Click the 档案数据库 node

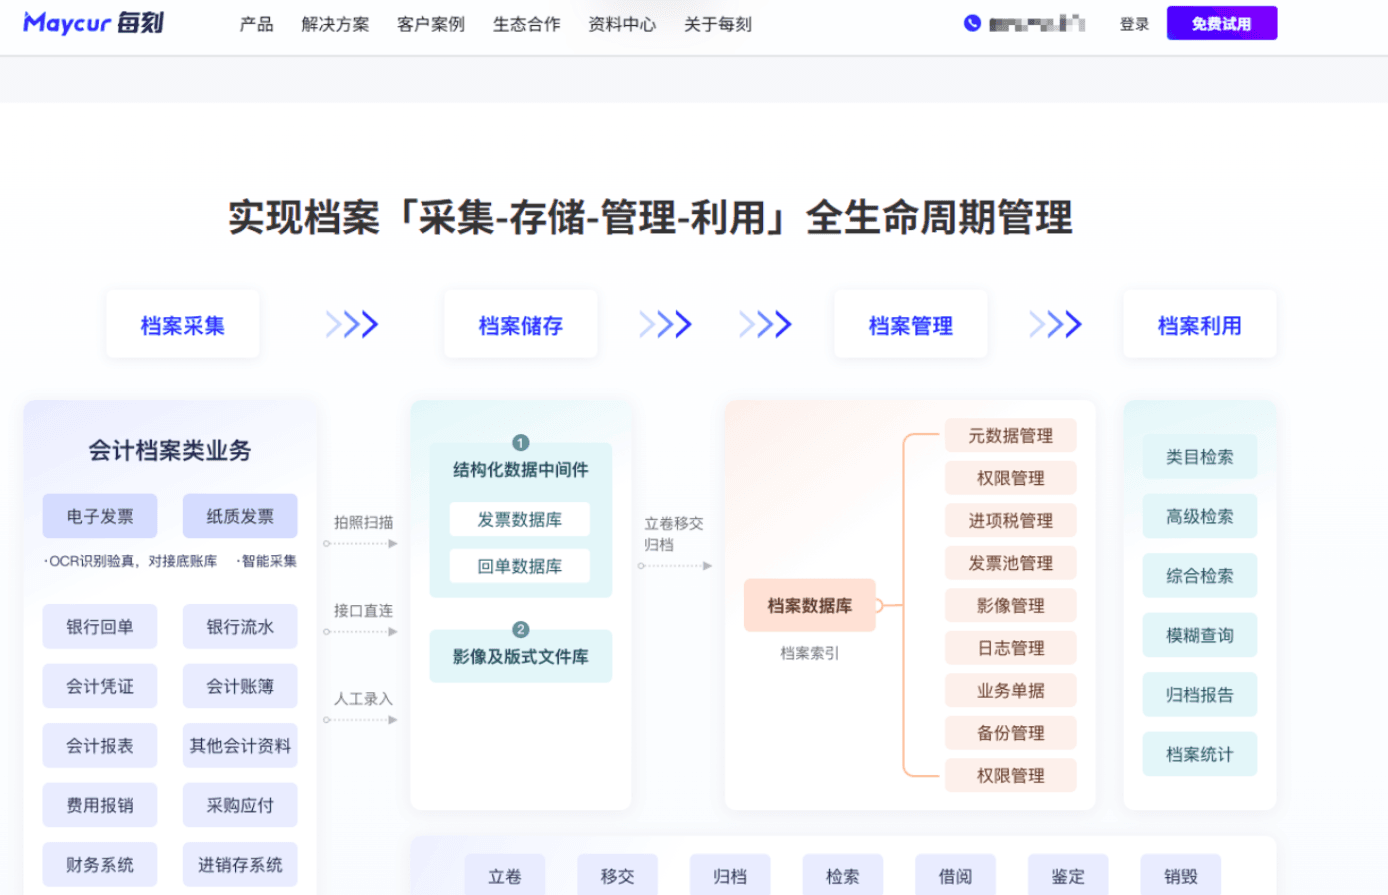[x=810, y=605]
